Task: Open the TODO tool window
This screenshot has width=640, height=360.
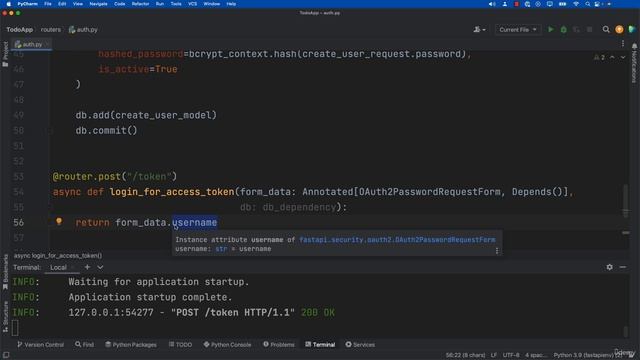Action: tap(180, 345)
